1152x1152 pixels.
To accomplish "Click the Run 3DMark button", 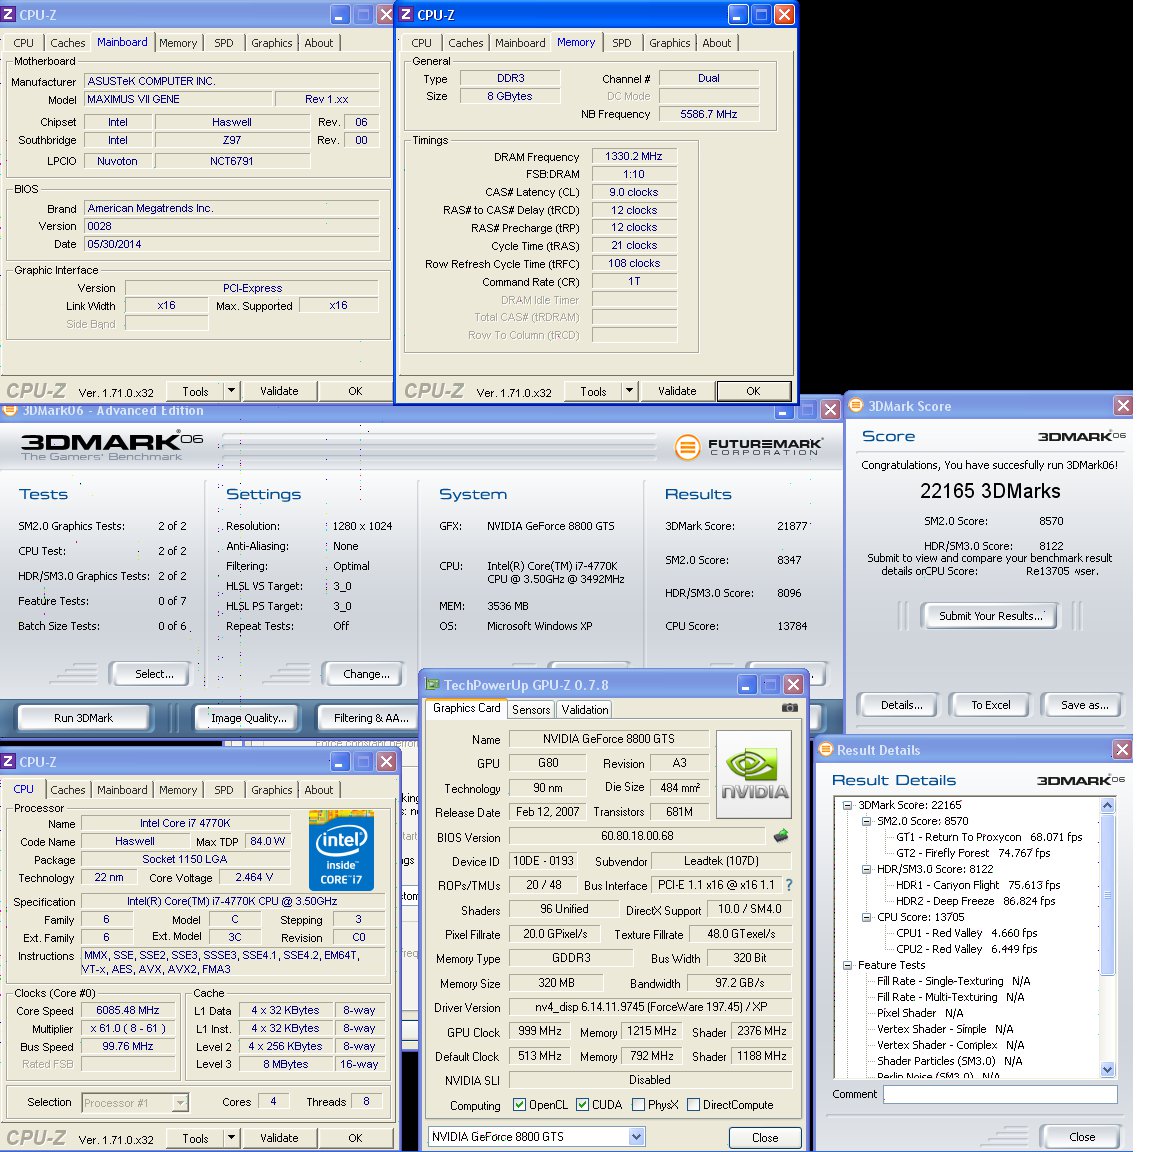I will point(84,718).
